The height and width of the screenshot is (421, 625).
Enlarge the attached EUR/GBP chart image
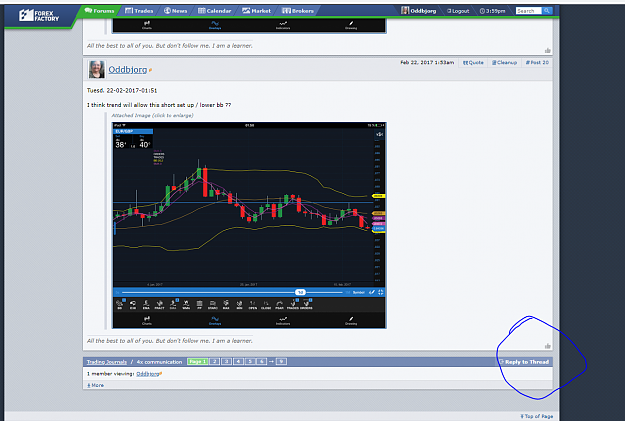[249, 225]
